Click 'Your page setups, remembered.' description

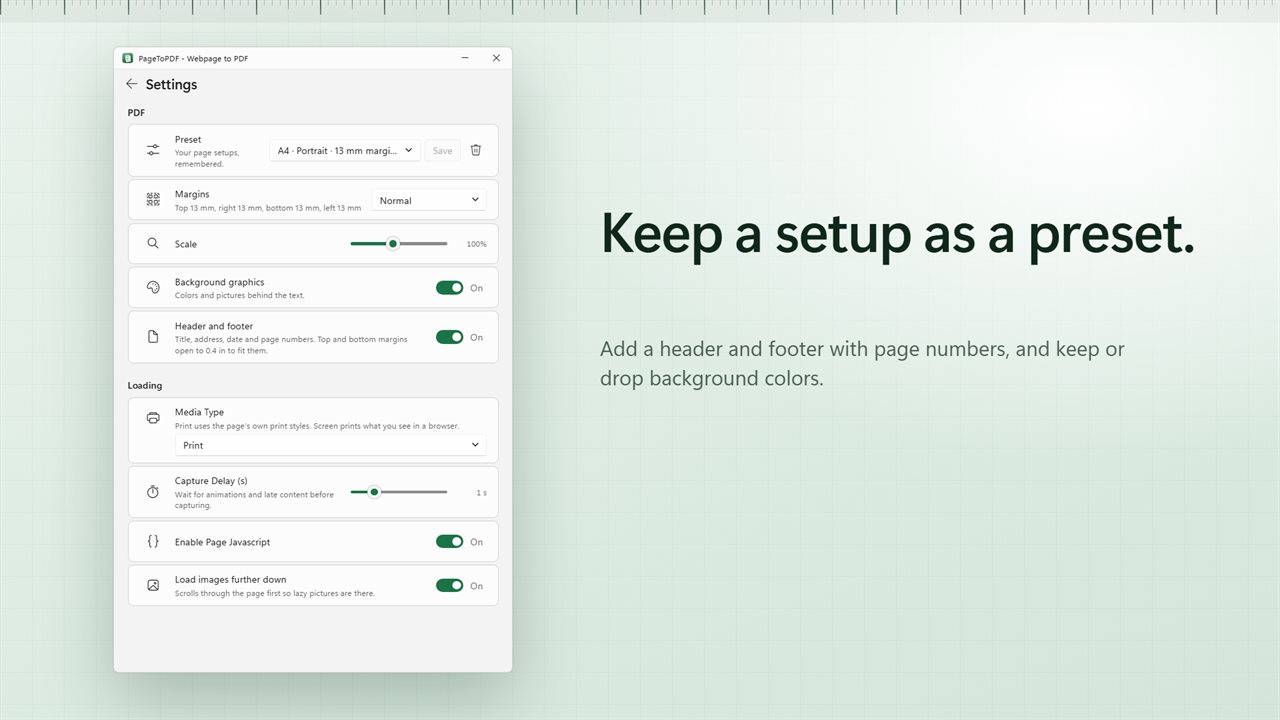point(207,158)
